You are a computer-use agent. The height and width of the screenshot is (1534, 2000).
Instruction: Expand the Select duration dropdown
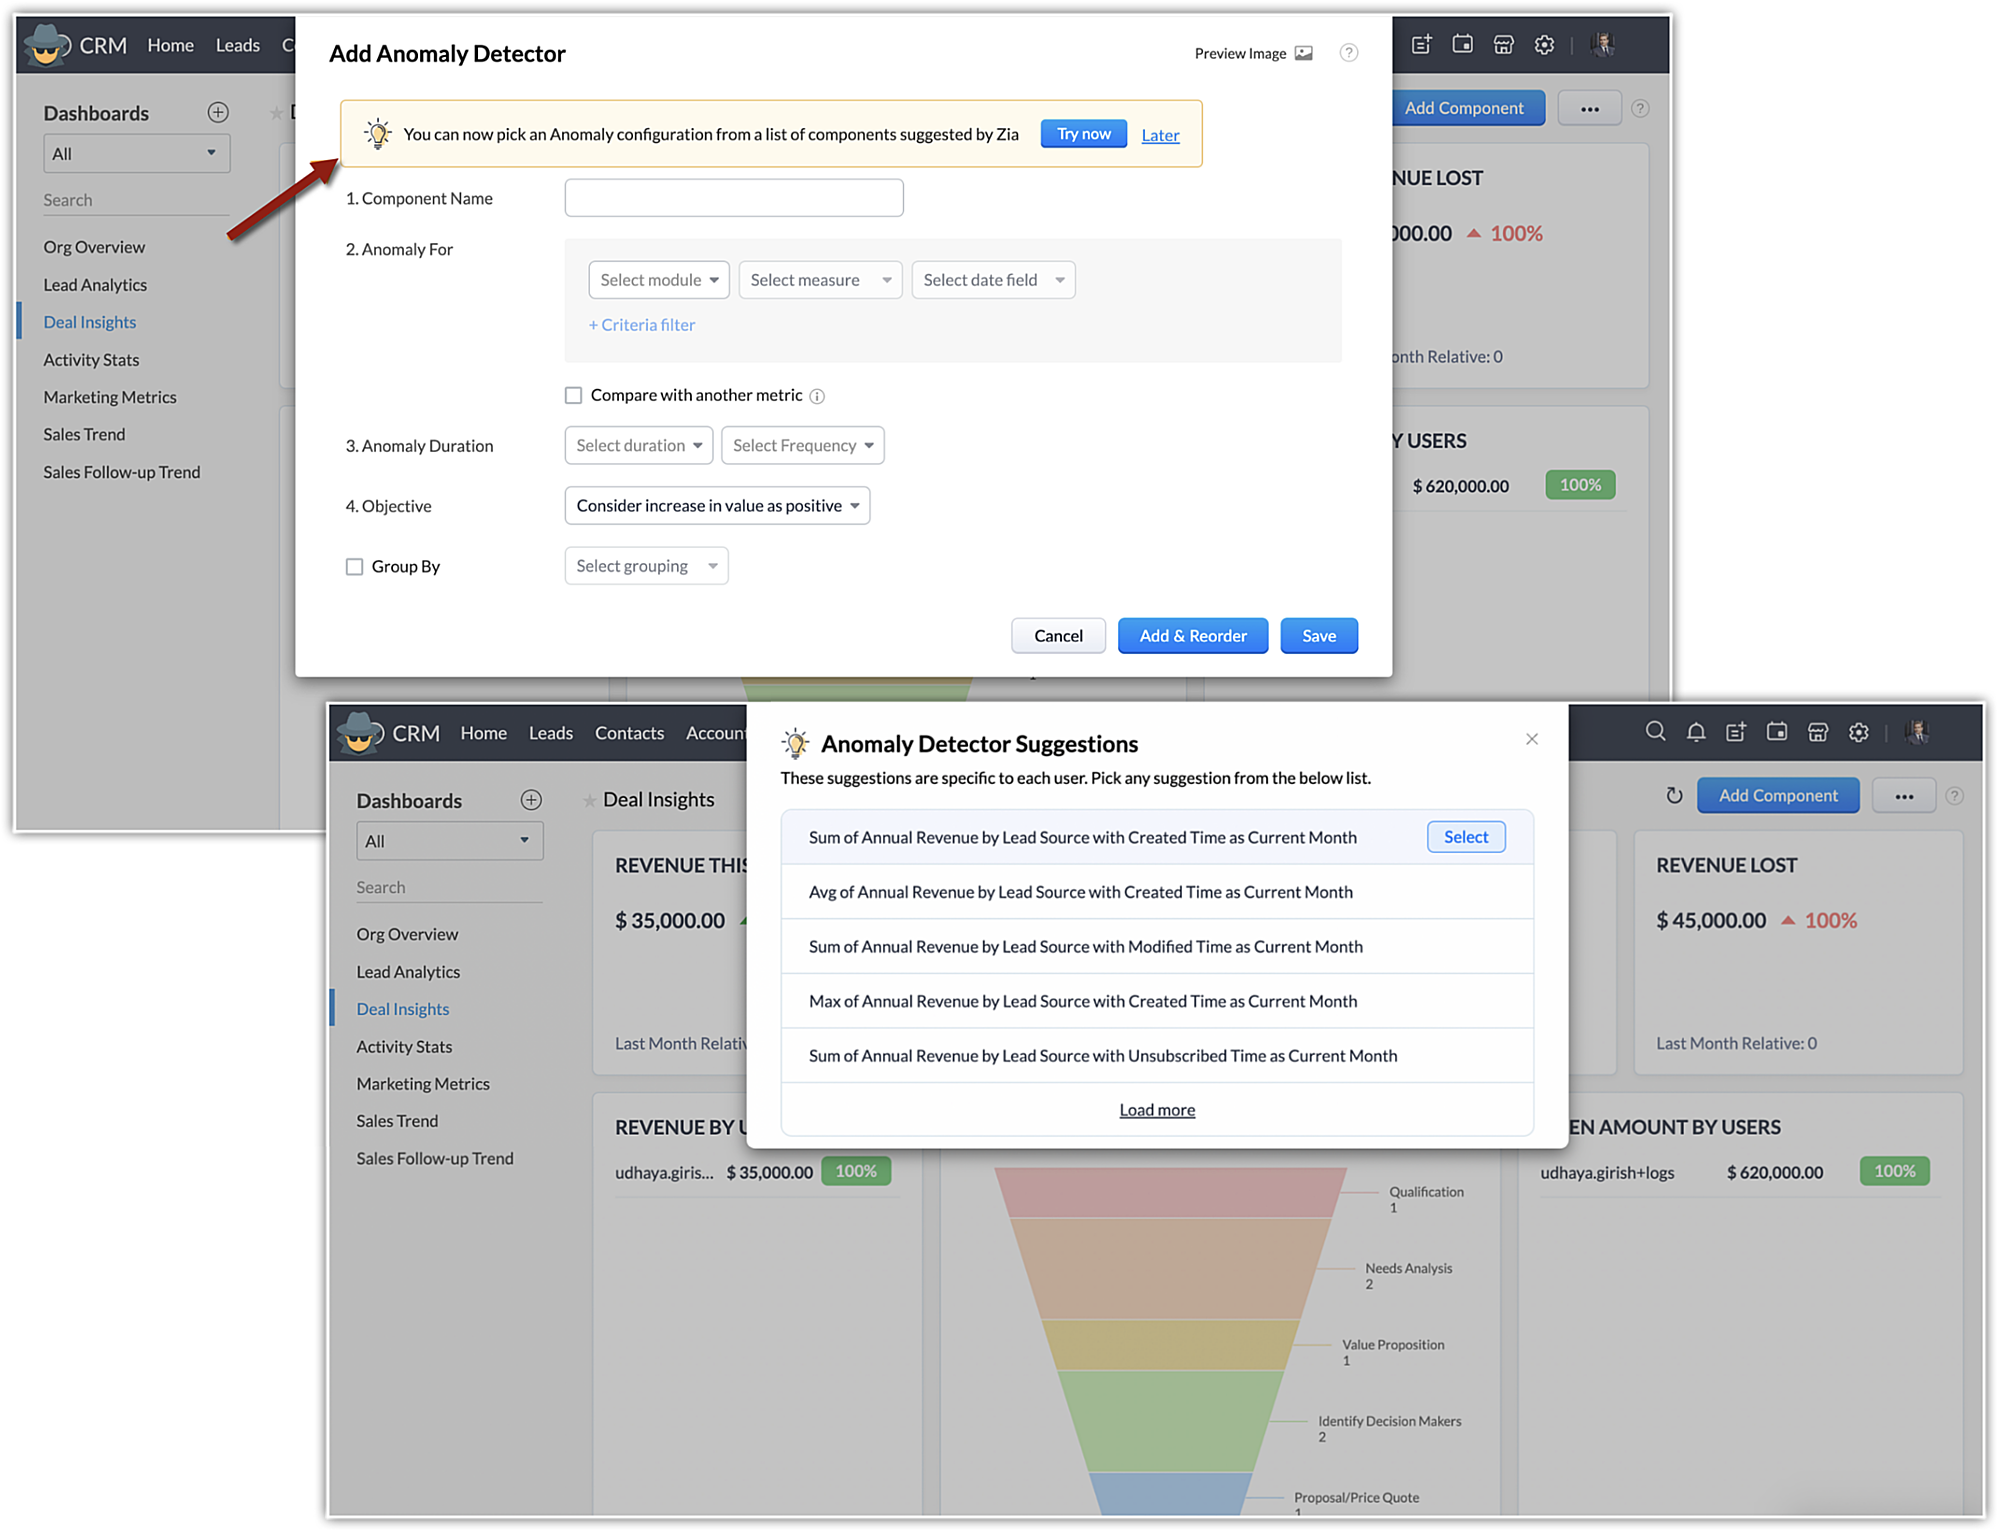(x=638, y=445)
